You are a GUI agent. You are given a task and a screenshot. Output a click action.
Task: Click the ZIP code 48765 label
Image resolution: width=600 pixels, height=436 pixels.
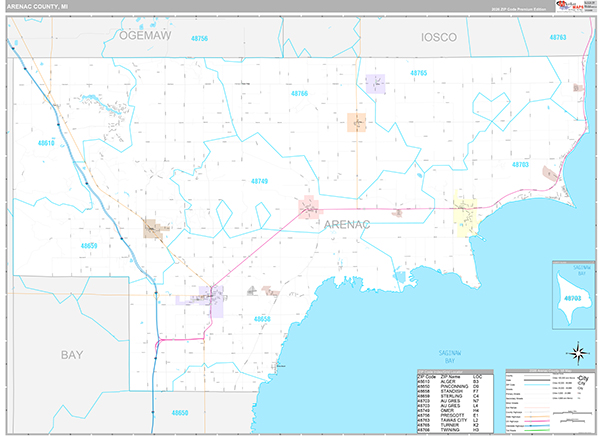pyautogui.click(x=418, y=74)
